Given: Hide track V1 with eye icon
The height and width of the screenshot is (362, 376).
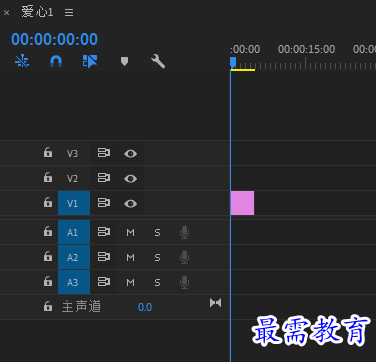Looking at the screenshot, I should [130, 203].
